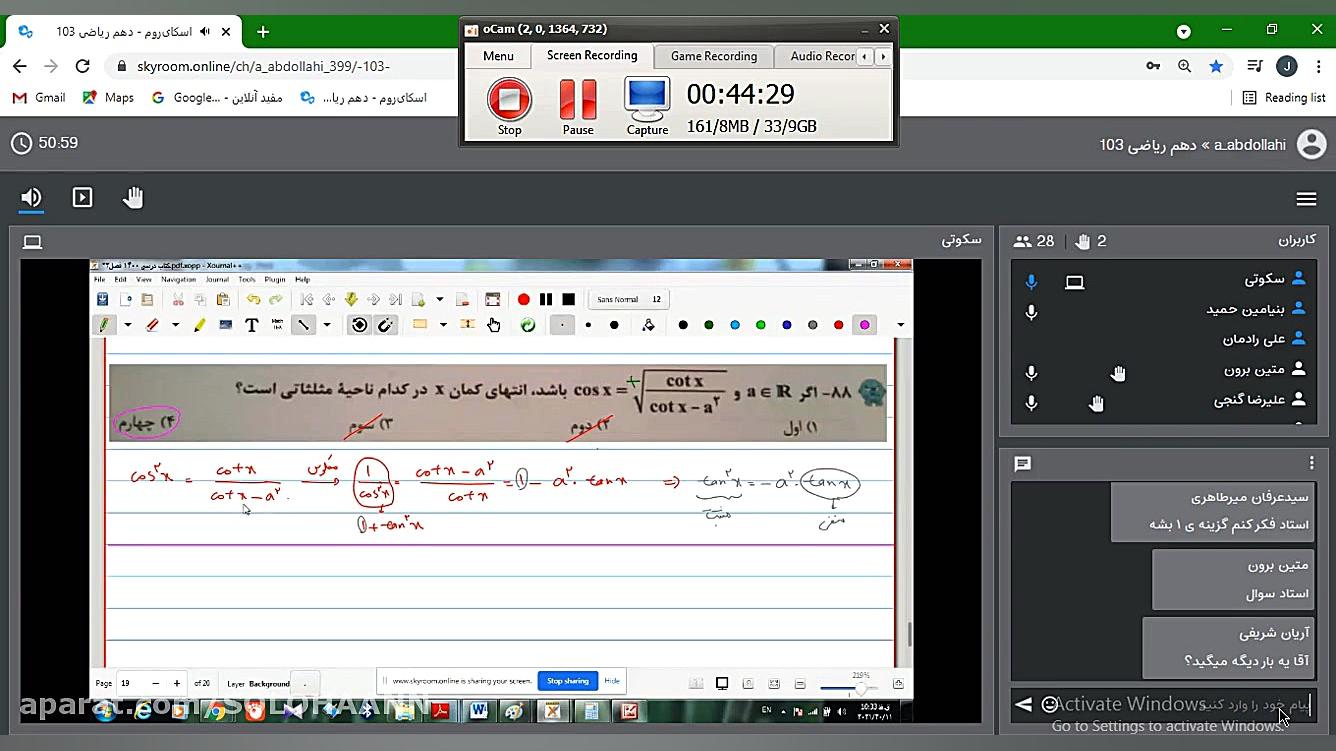Select the Eraser tool
The width and height of the screenshot is (1336, 751).
pos(152,324)
